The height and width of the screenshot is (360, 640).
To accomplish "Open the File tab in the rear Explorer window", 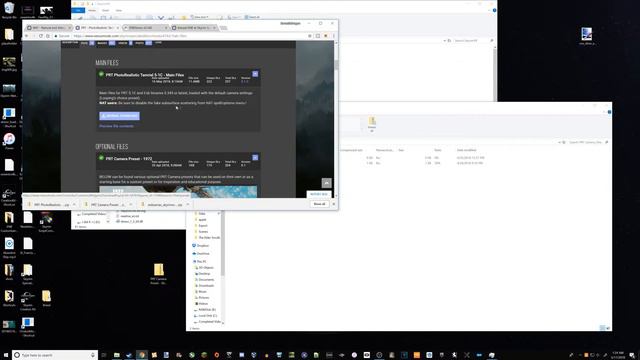I will pyautogui.click(x=78, y=10).
